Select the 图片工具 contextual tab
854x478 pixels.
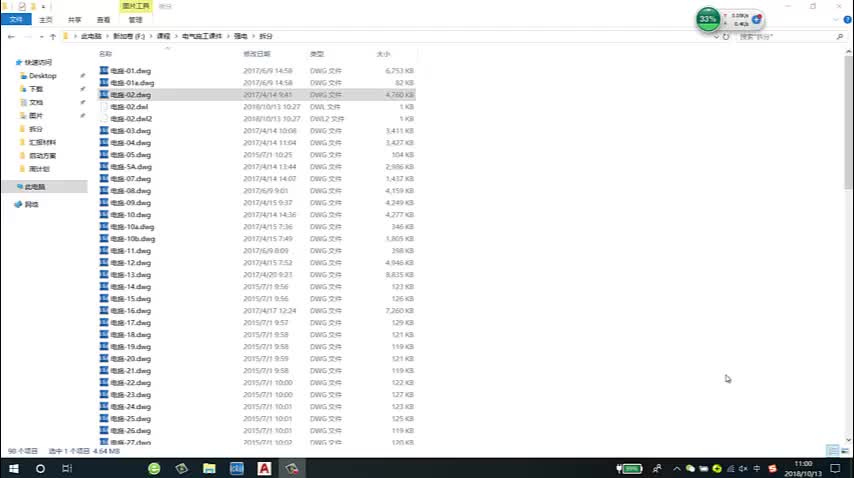pos(136,6)
